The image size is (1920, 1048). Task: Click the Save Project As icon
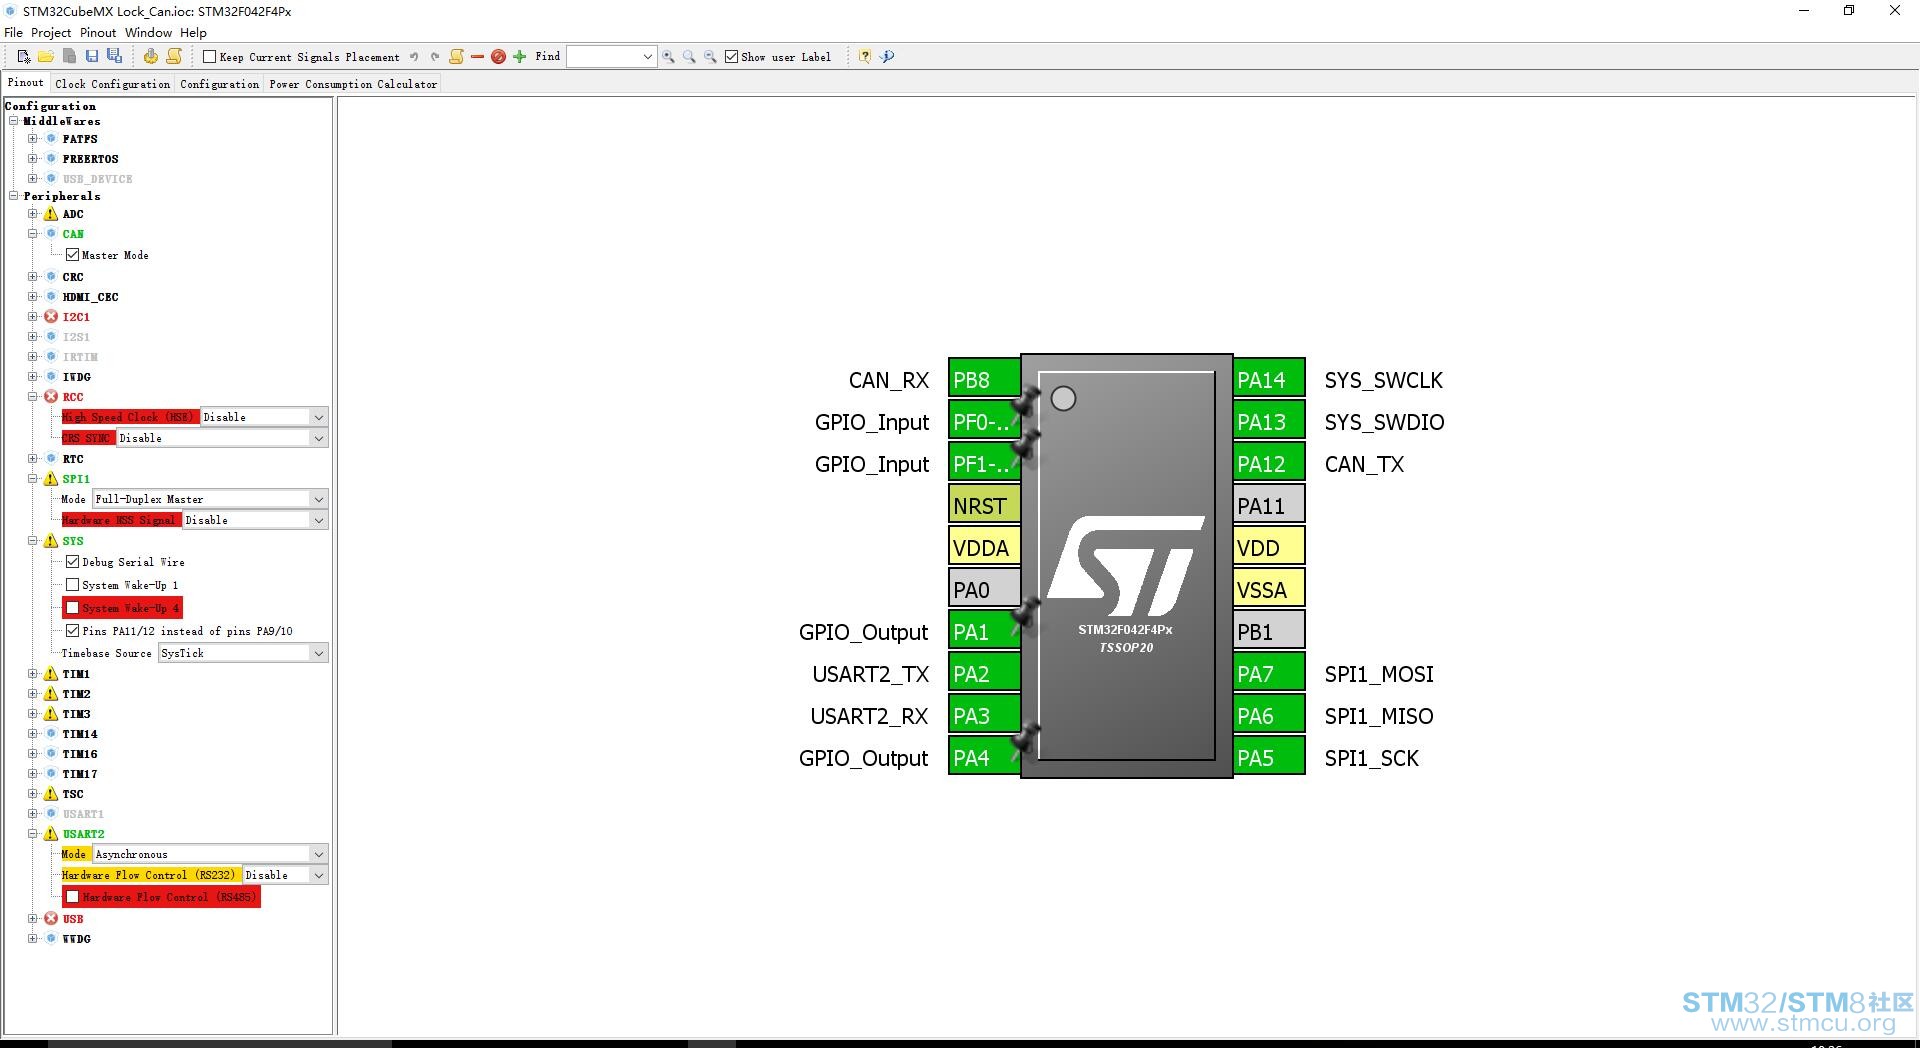coord(114,57)
